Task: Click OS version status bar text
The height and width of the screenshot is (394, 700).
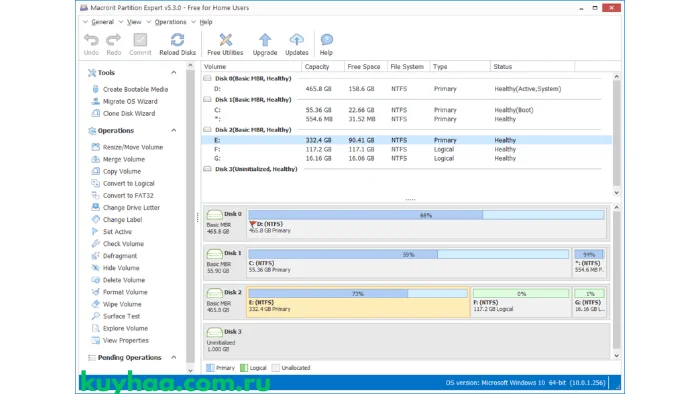Action: click(525, 383)
